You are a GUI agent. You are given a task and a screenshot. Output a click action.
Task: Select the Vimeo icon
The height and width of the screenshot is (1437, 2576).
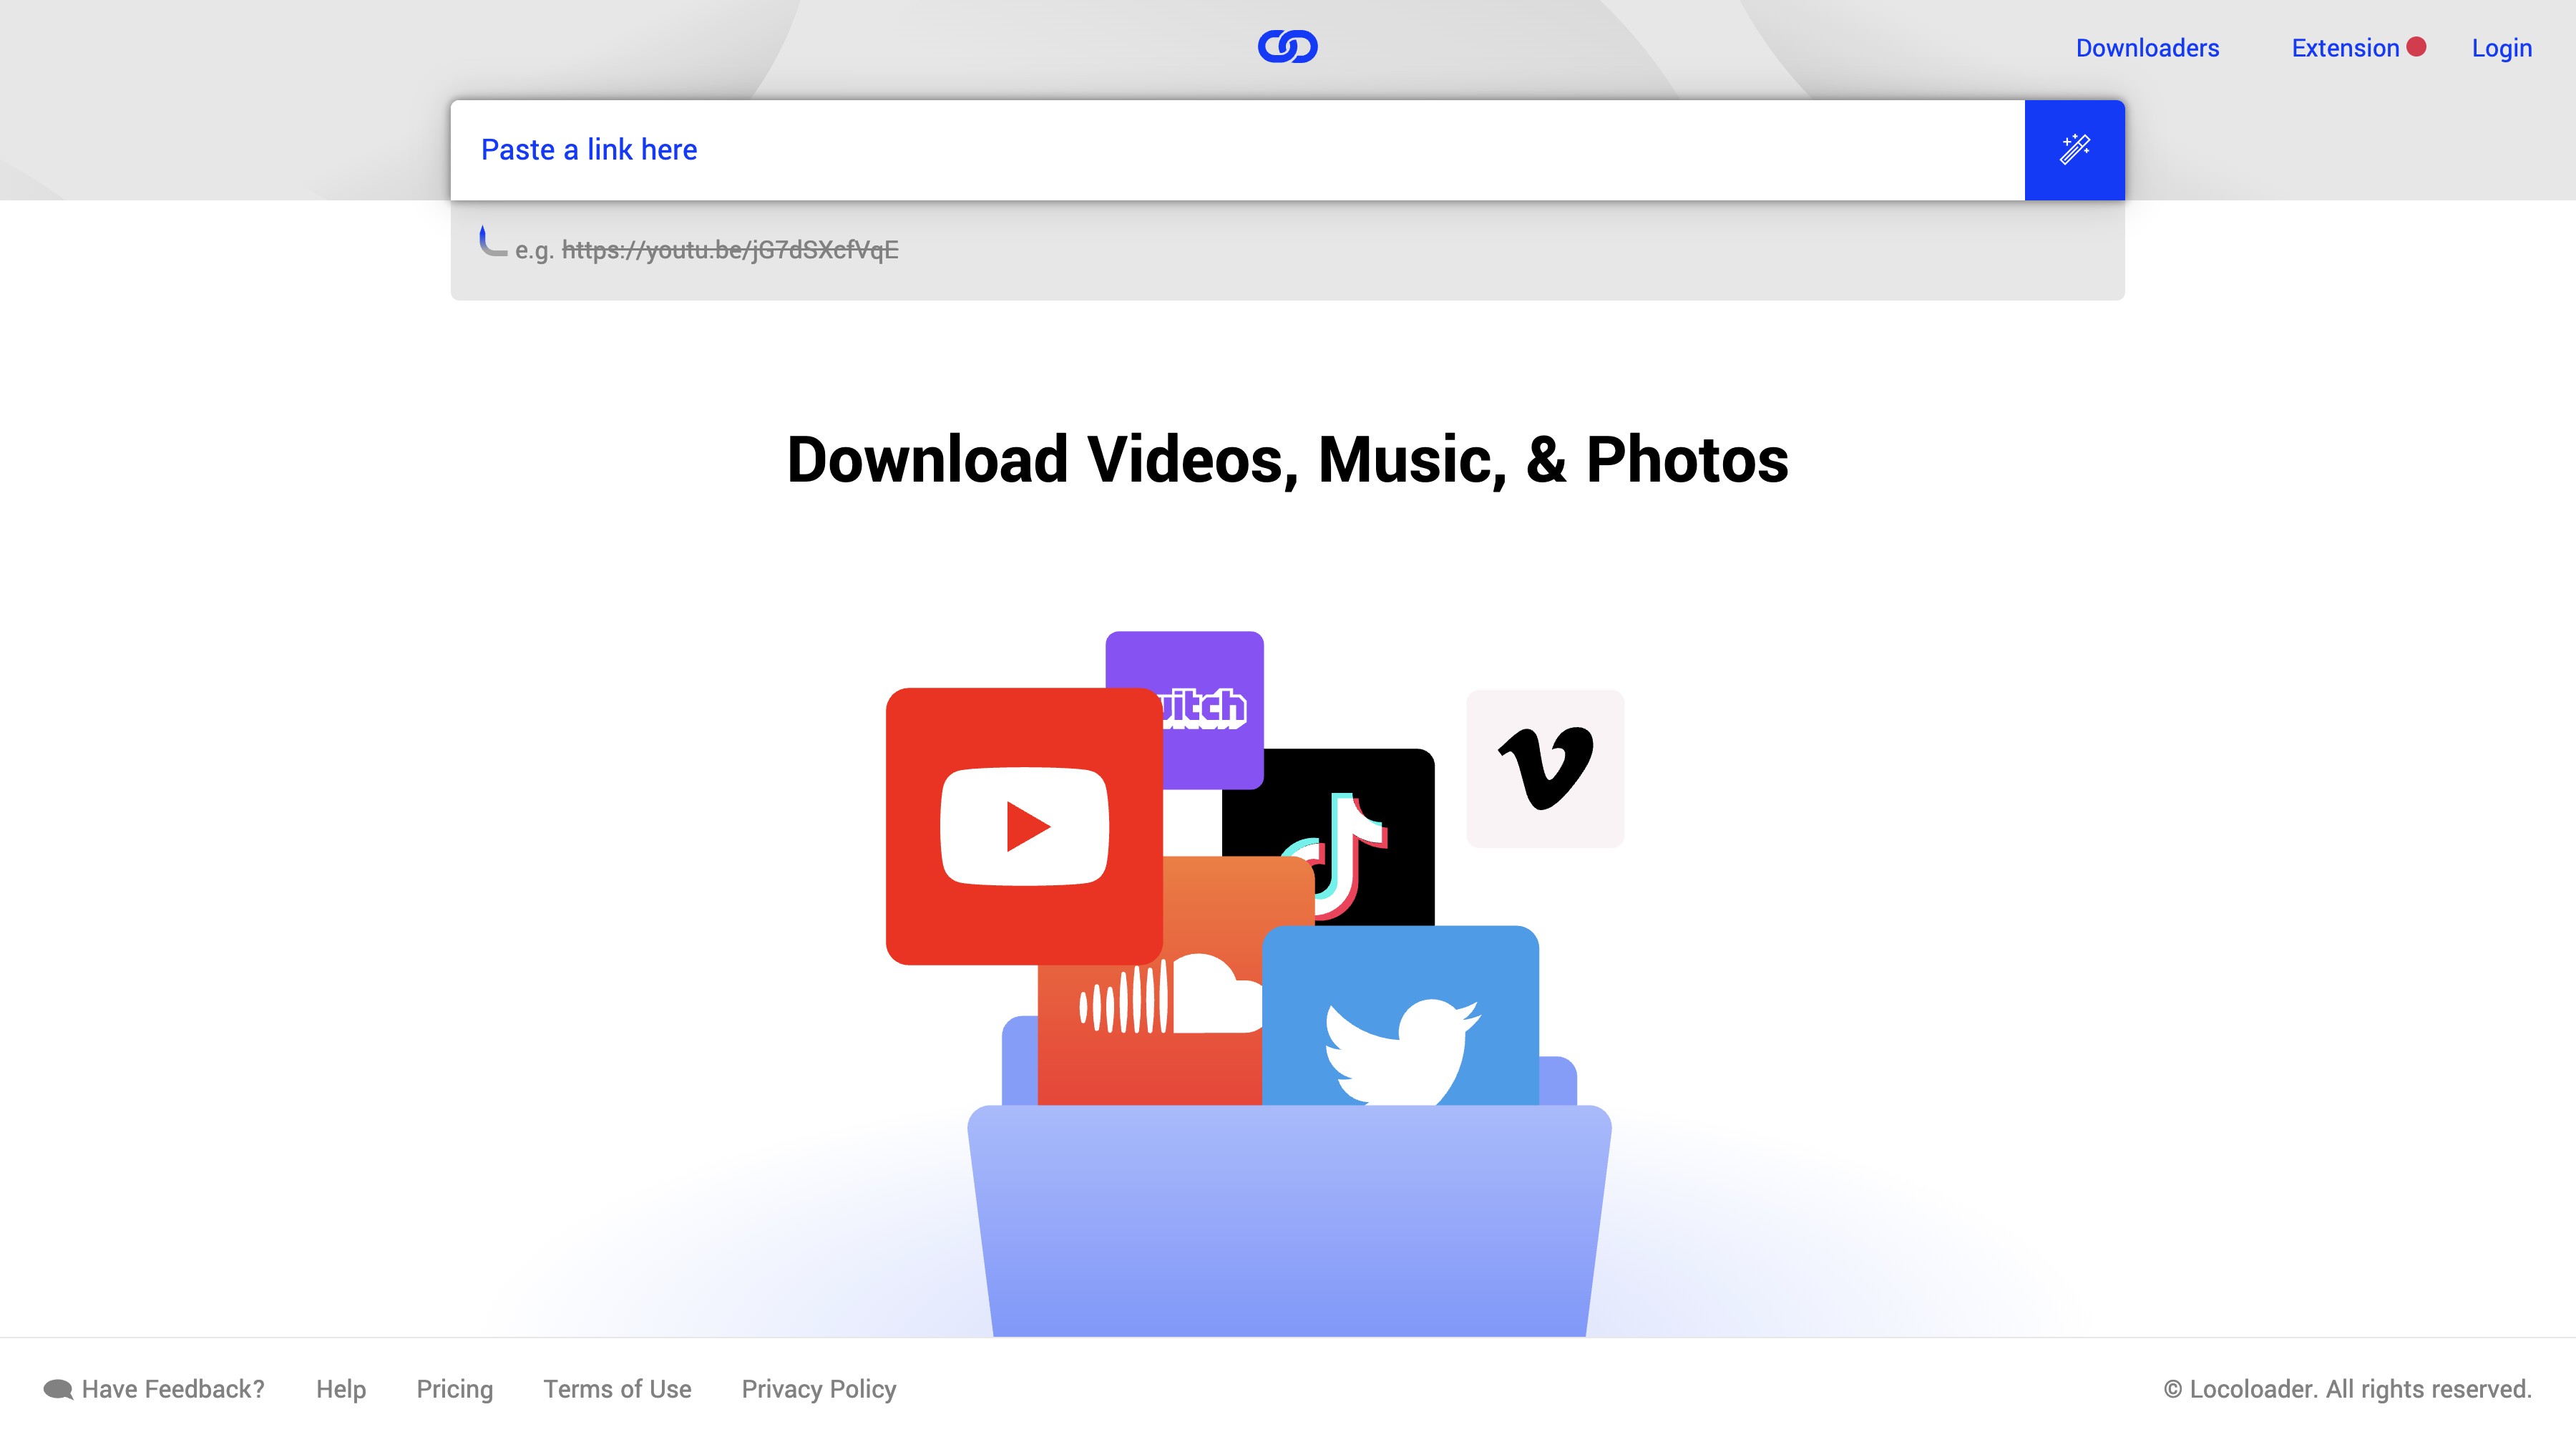tap(1545, 768)
